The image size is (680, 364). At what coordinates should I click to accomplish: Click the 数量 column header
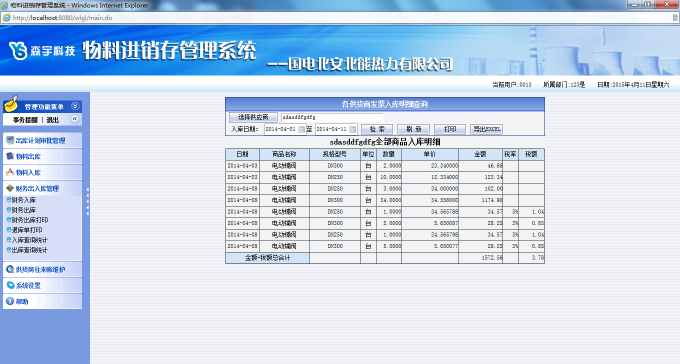pyautogui.click(x=389, y=154)
